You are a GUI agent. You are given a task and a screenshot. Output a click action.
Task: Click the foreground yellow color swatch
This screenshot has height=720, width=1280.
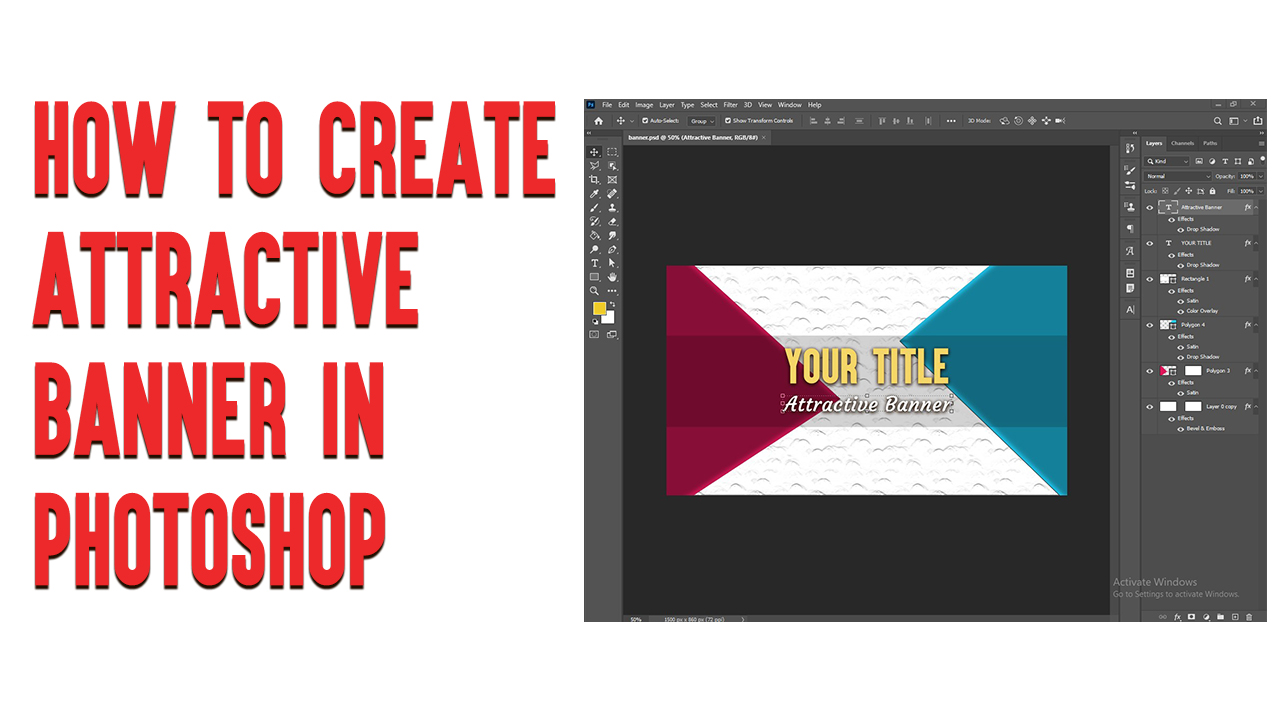(x=599, y=308)
